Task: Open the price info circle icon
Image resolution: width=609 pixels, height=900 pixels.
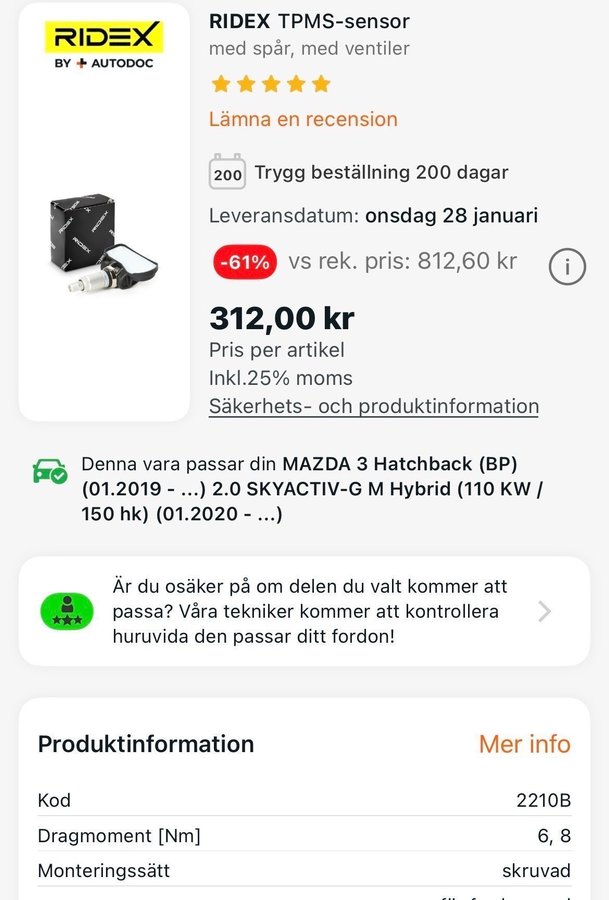Action: coord(567,266)
